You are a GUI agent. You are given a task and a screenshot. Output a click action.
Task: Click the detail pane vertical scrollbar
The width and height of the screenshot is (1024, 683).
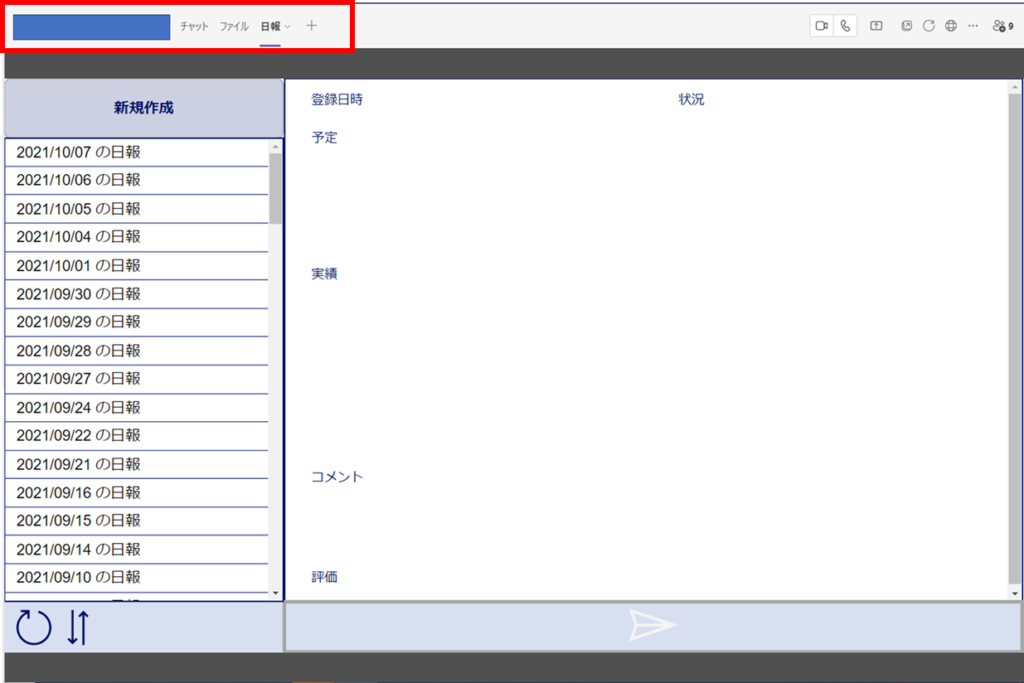pos(1015,300)
